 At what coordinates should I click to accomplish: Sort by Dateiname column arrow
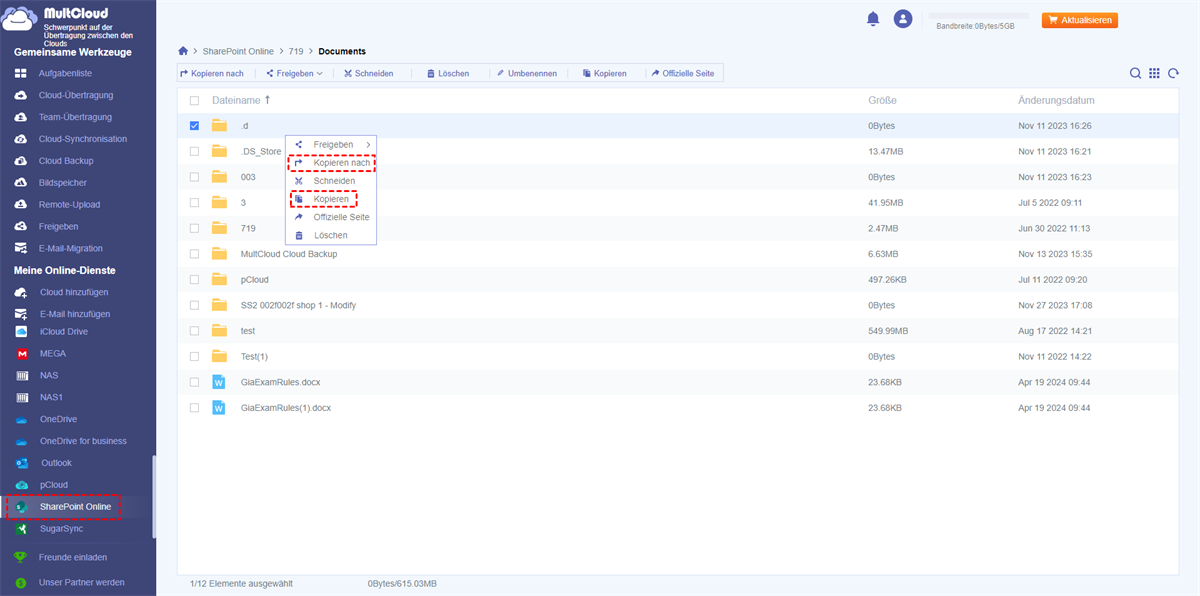[x=267, y=100]
